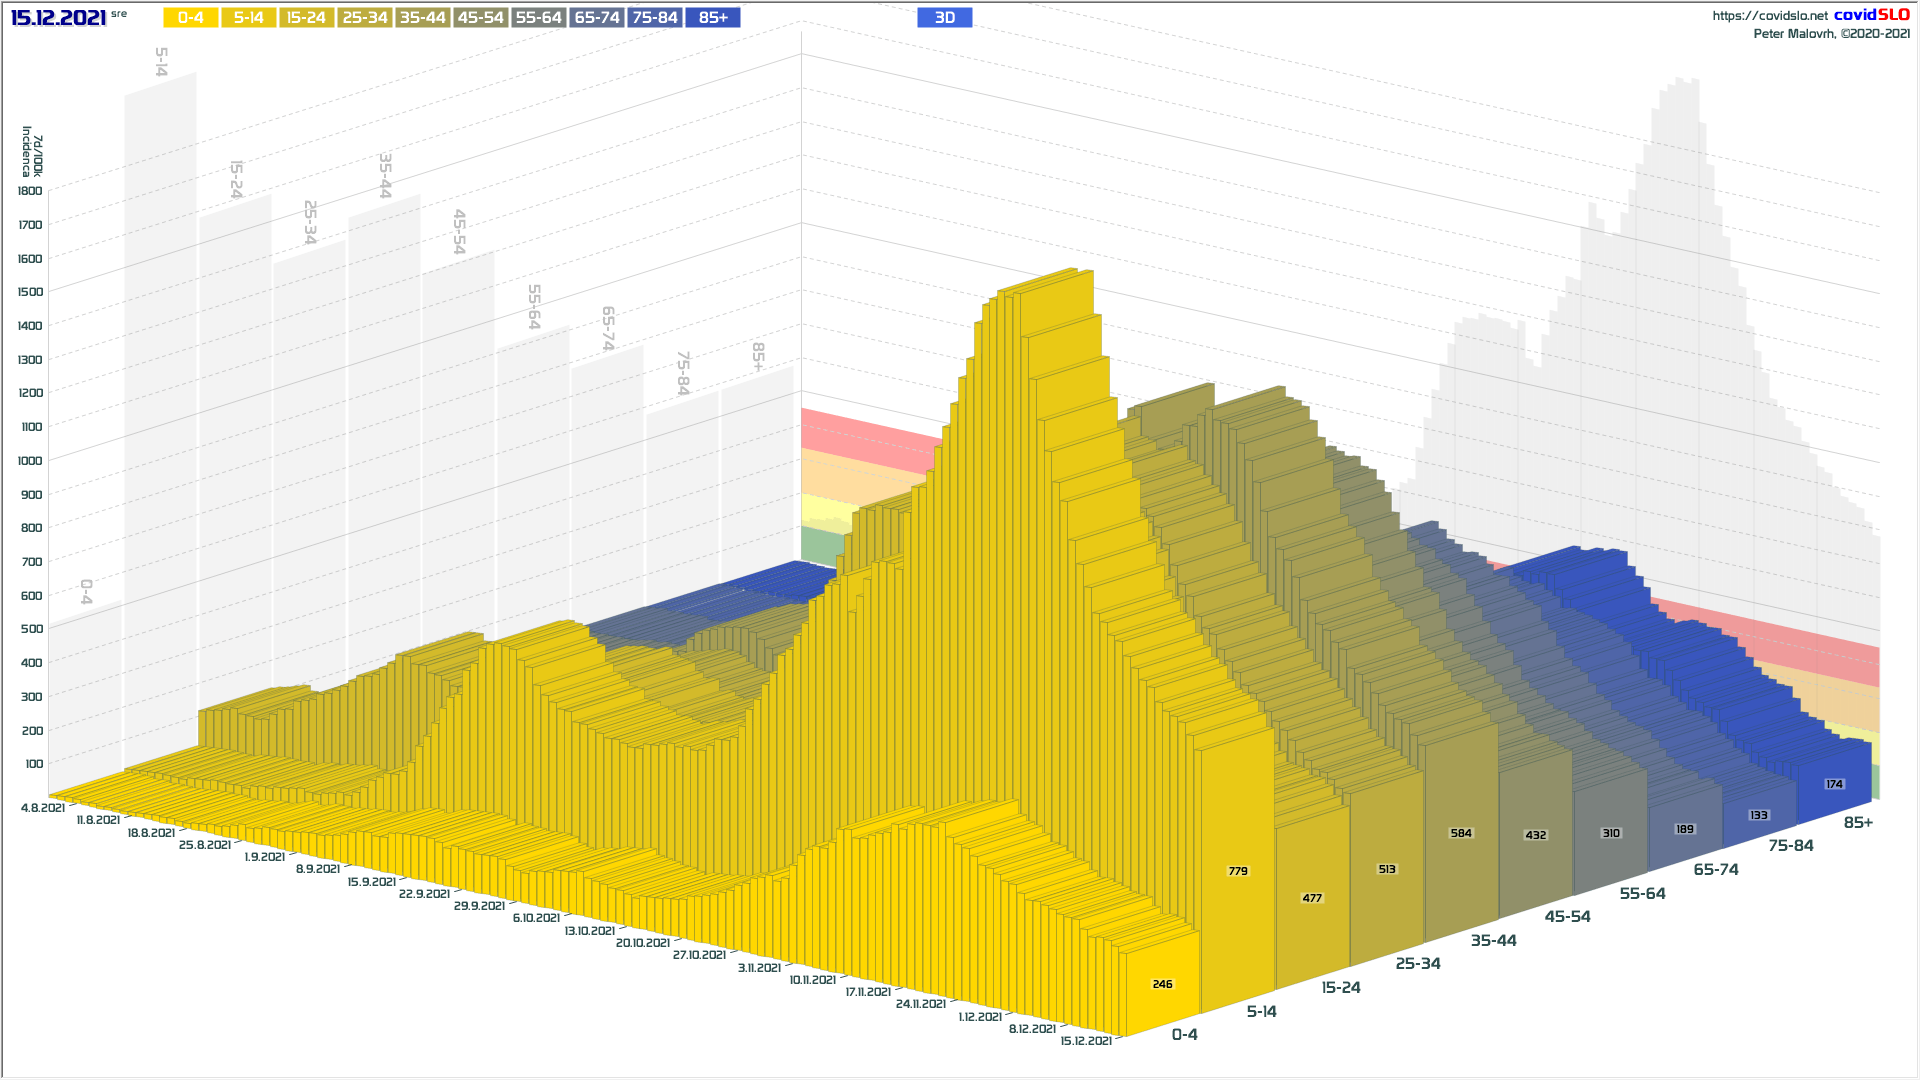Open the covidslo.net link
The image size is (1920, 1080).
pos(1769,16)
